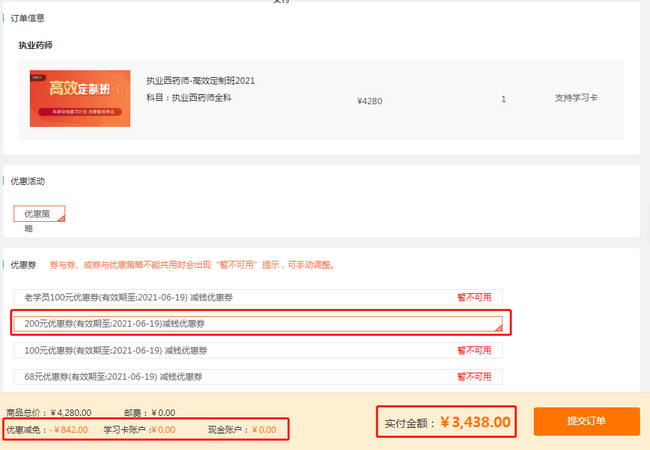Click the 暂不可用 status on 老学员 coupon
The image size is (650, 450).
pyautogui.click(x=474, y=297)
